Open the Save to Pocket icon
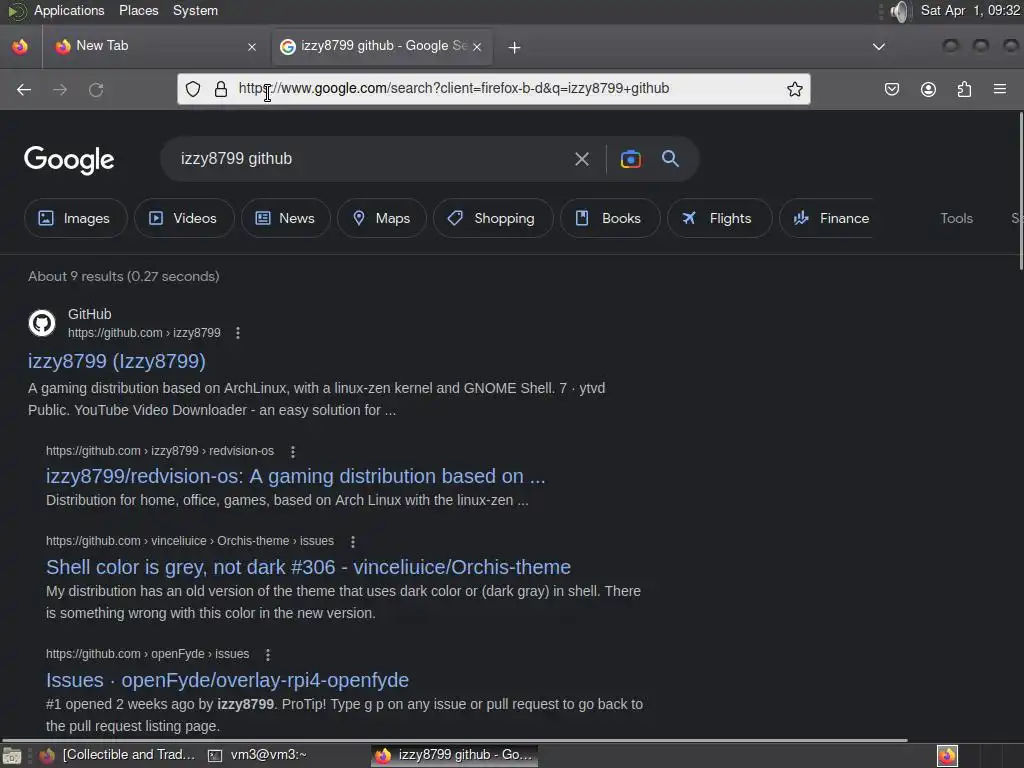 click(x=891, y=89)
